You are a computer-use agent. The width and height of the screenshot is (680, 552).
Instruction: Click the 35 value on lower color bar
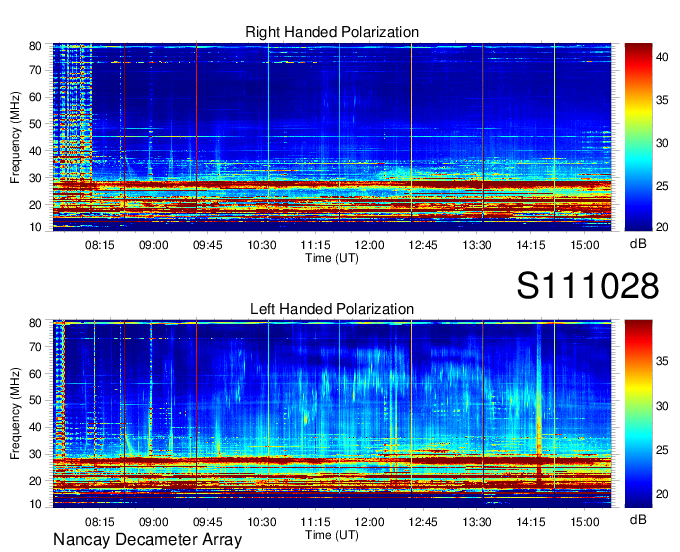point(662,362)
